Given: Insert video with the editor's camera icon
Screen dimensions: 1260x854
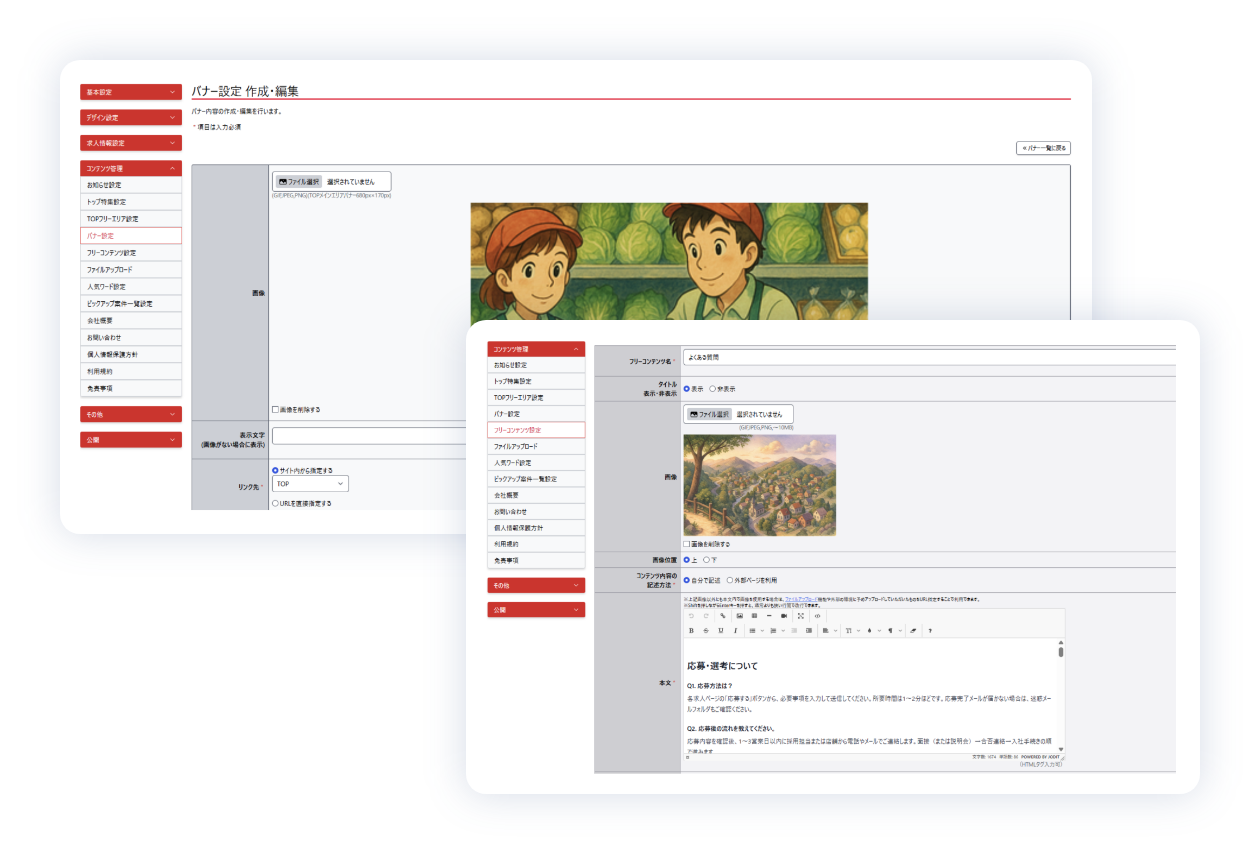Looking at the screenshot, I should [783, 616].
